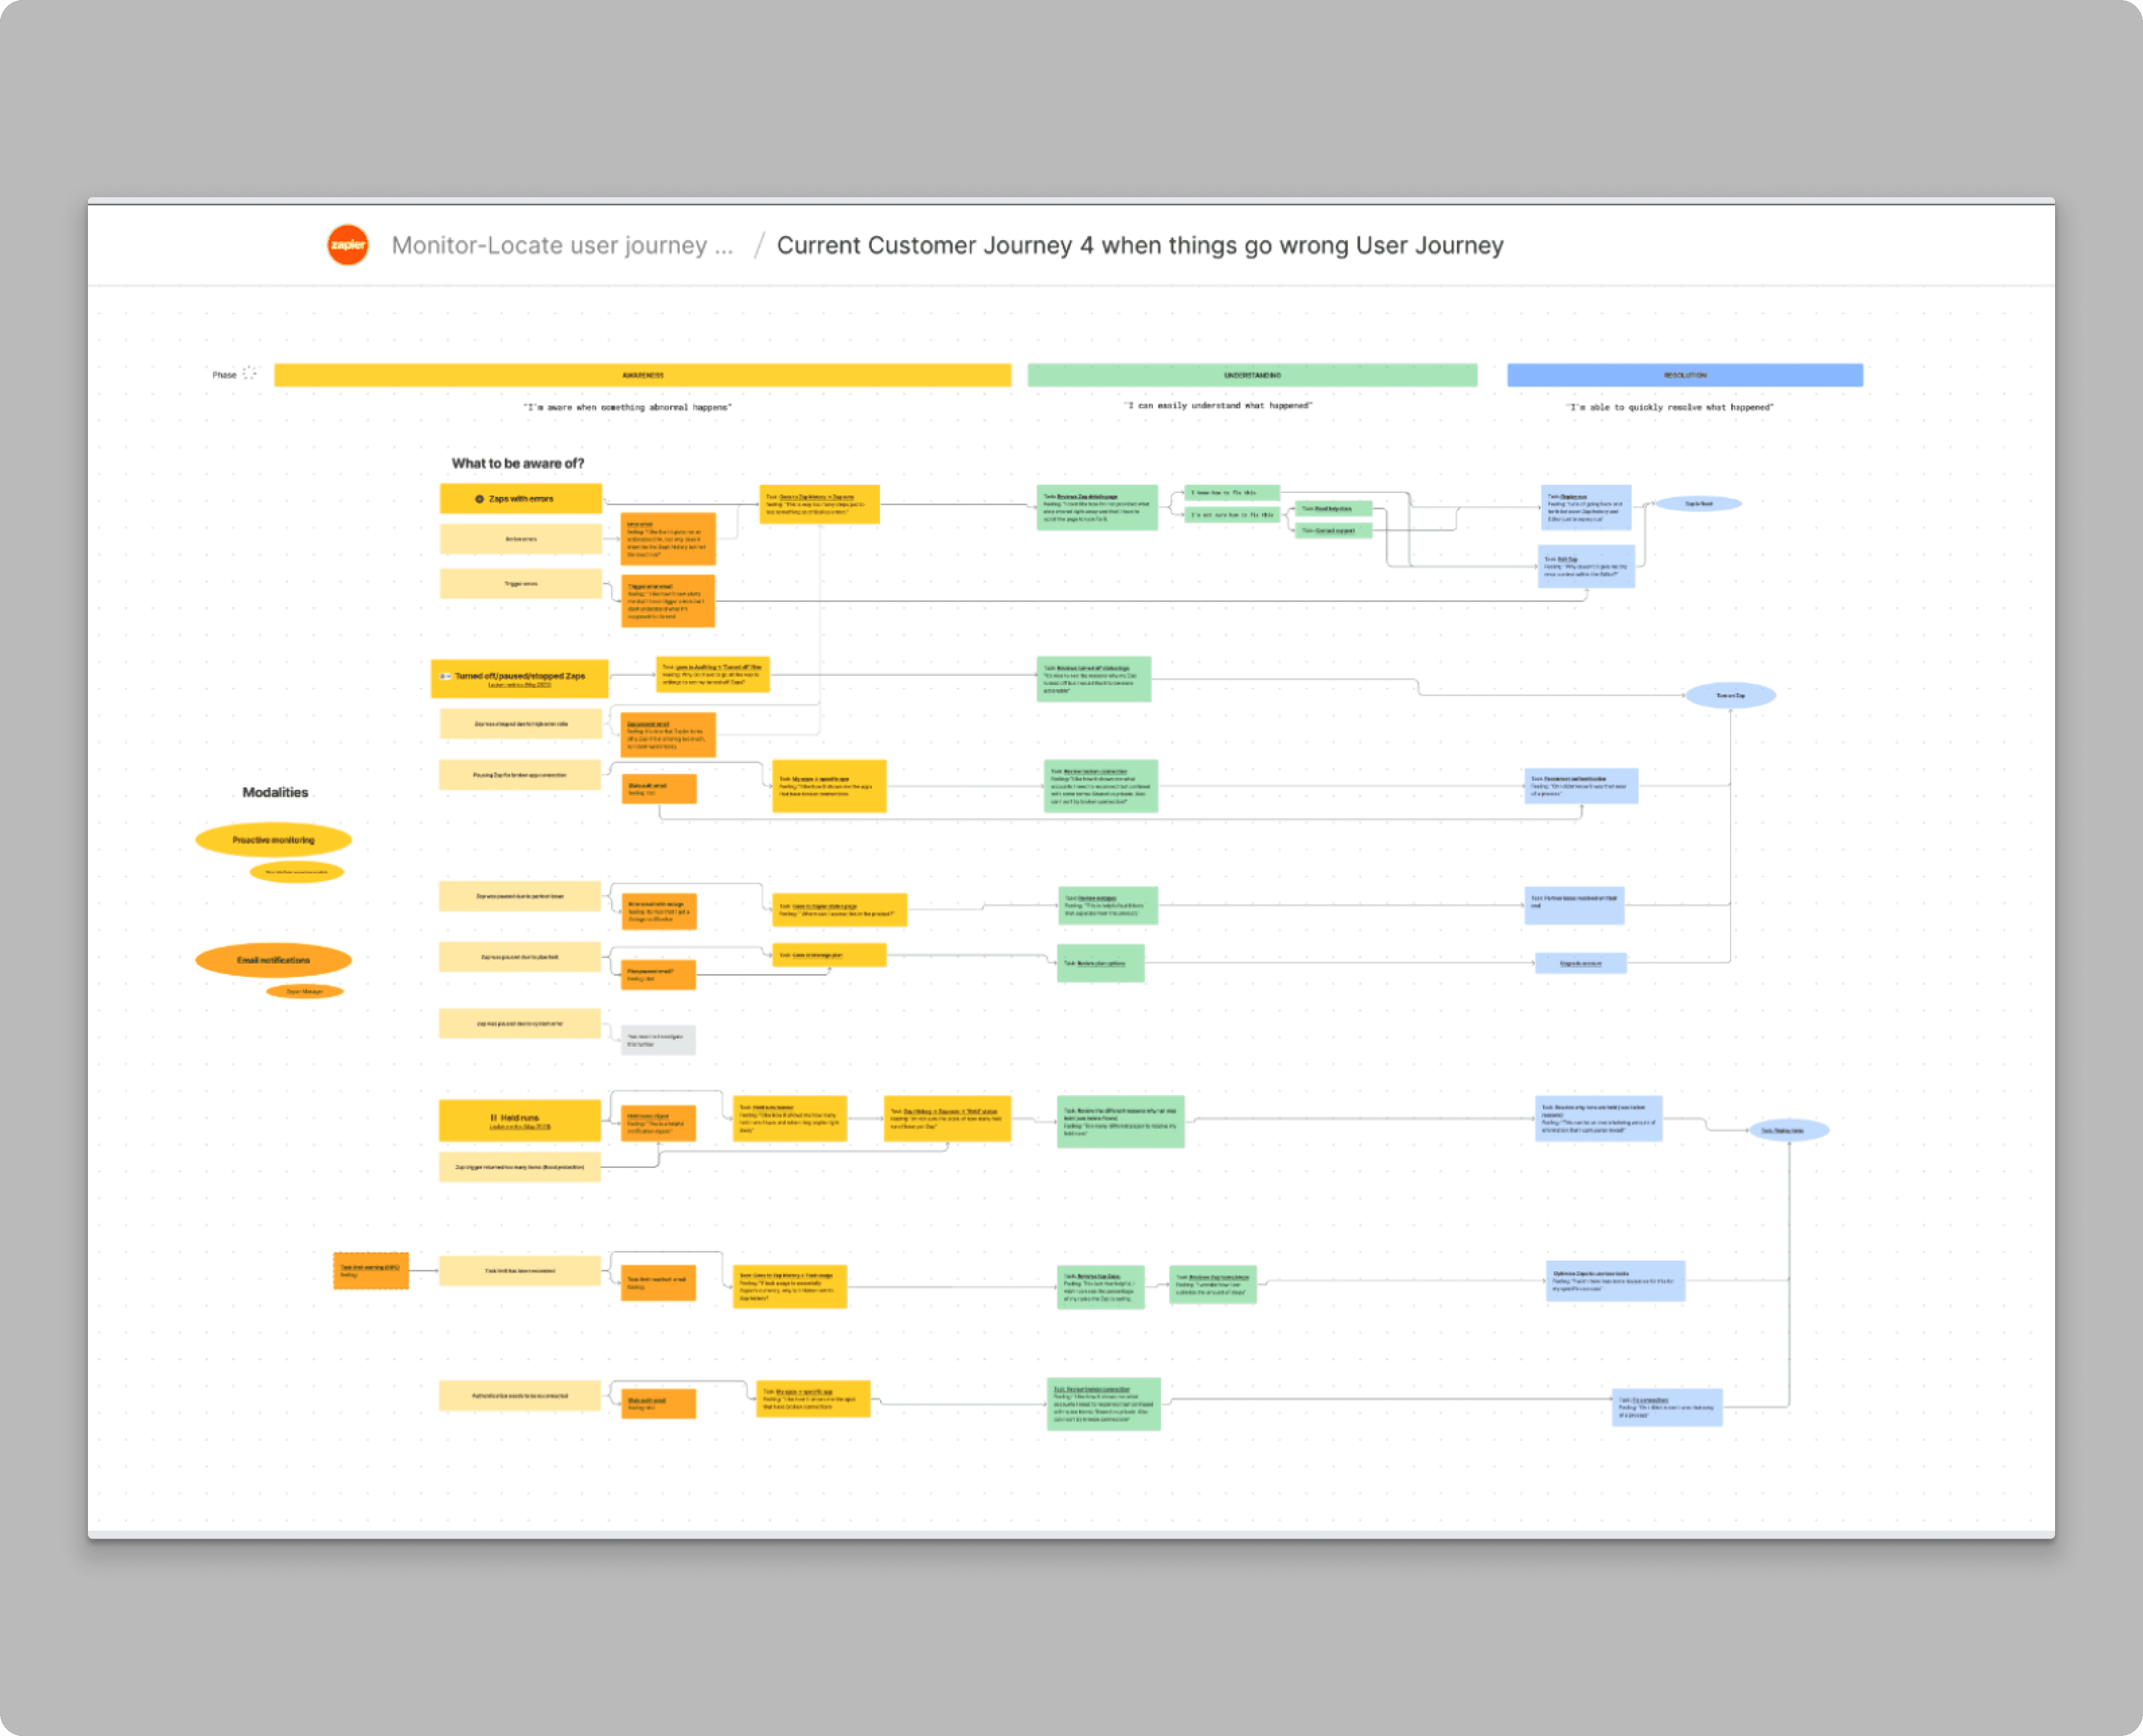Select the blue RESOLUTION phase bar
The width and height of the screenshot is (2143, 1736).
click(1684, 375)
